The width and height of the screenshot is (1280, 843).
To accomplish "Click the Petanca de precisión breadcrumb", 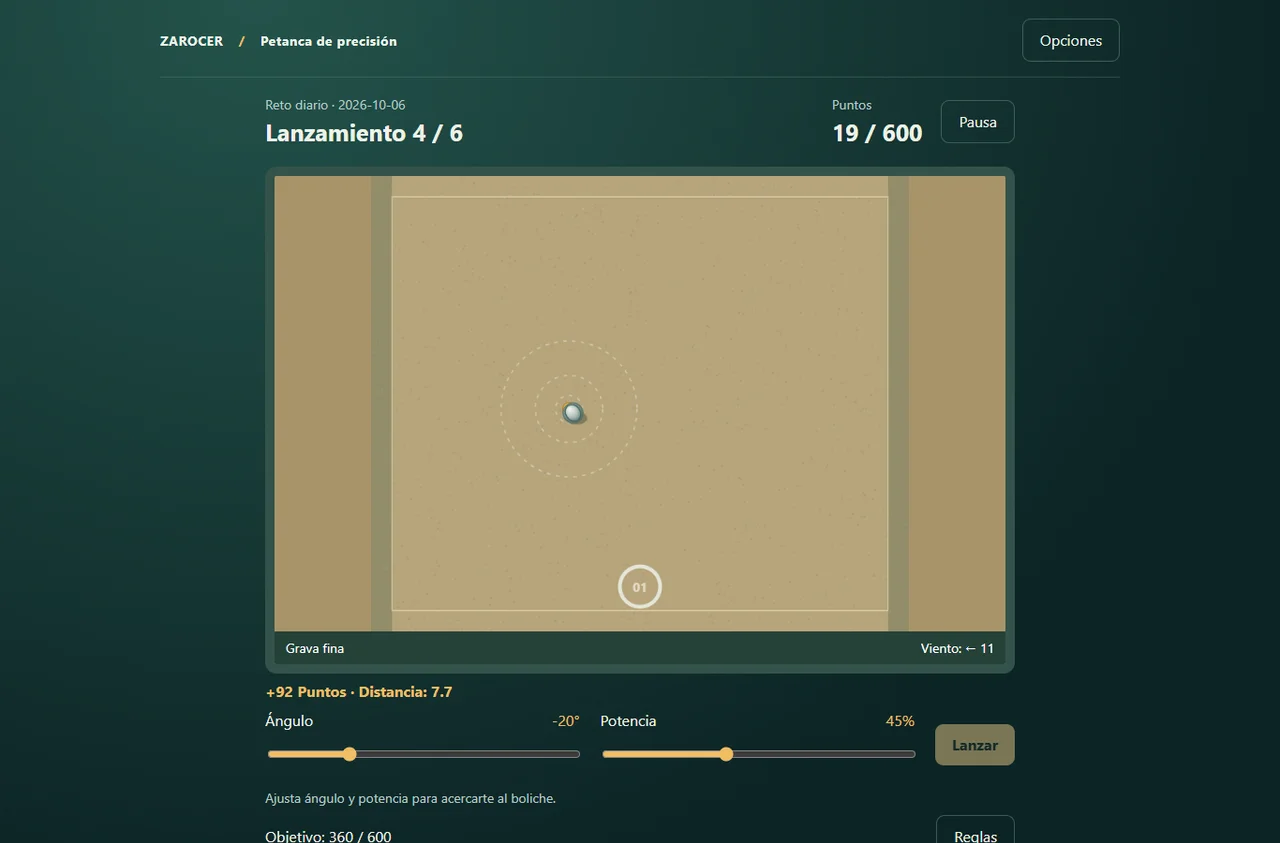I will coord(328,41).
